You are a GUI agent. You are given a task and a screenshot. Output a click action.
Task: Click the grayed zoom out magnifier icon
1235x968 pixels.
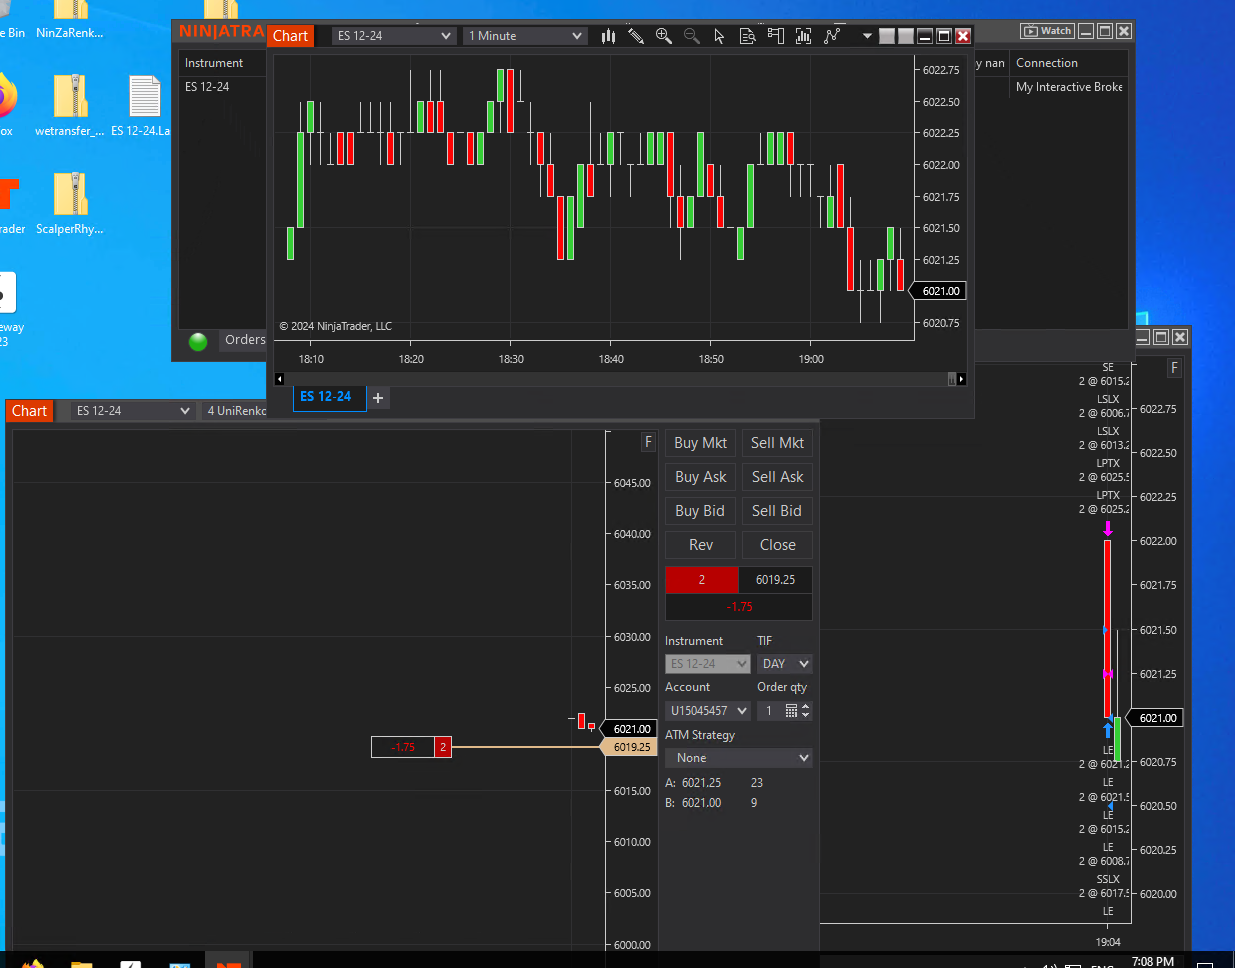pyautogui.click(x=692, y=36)
